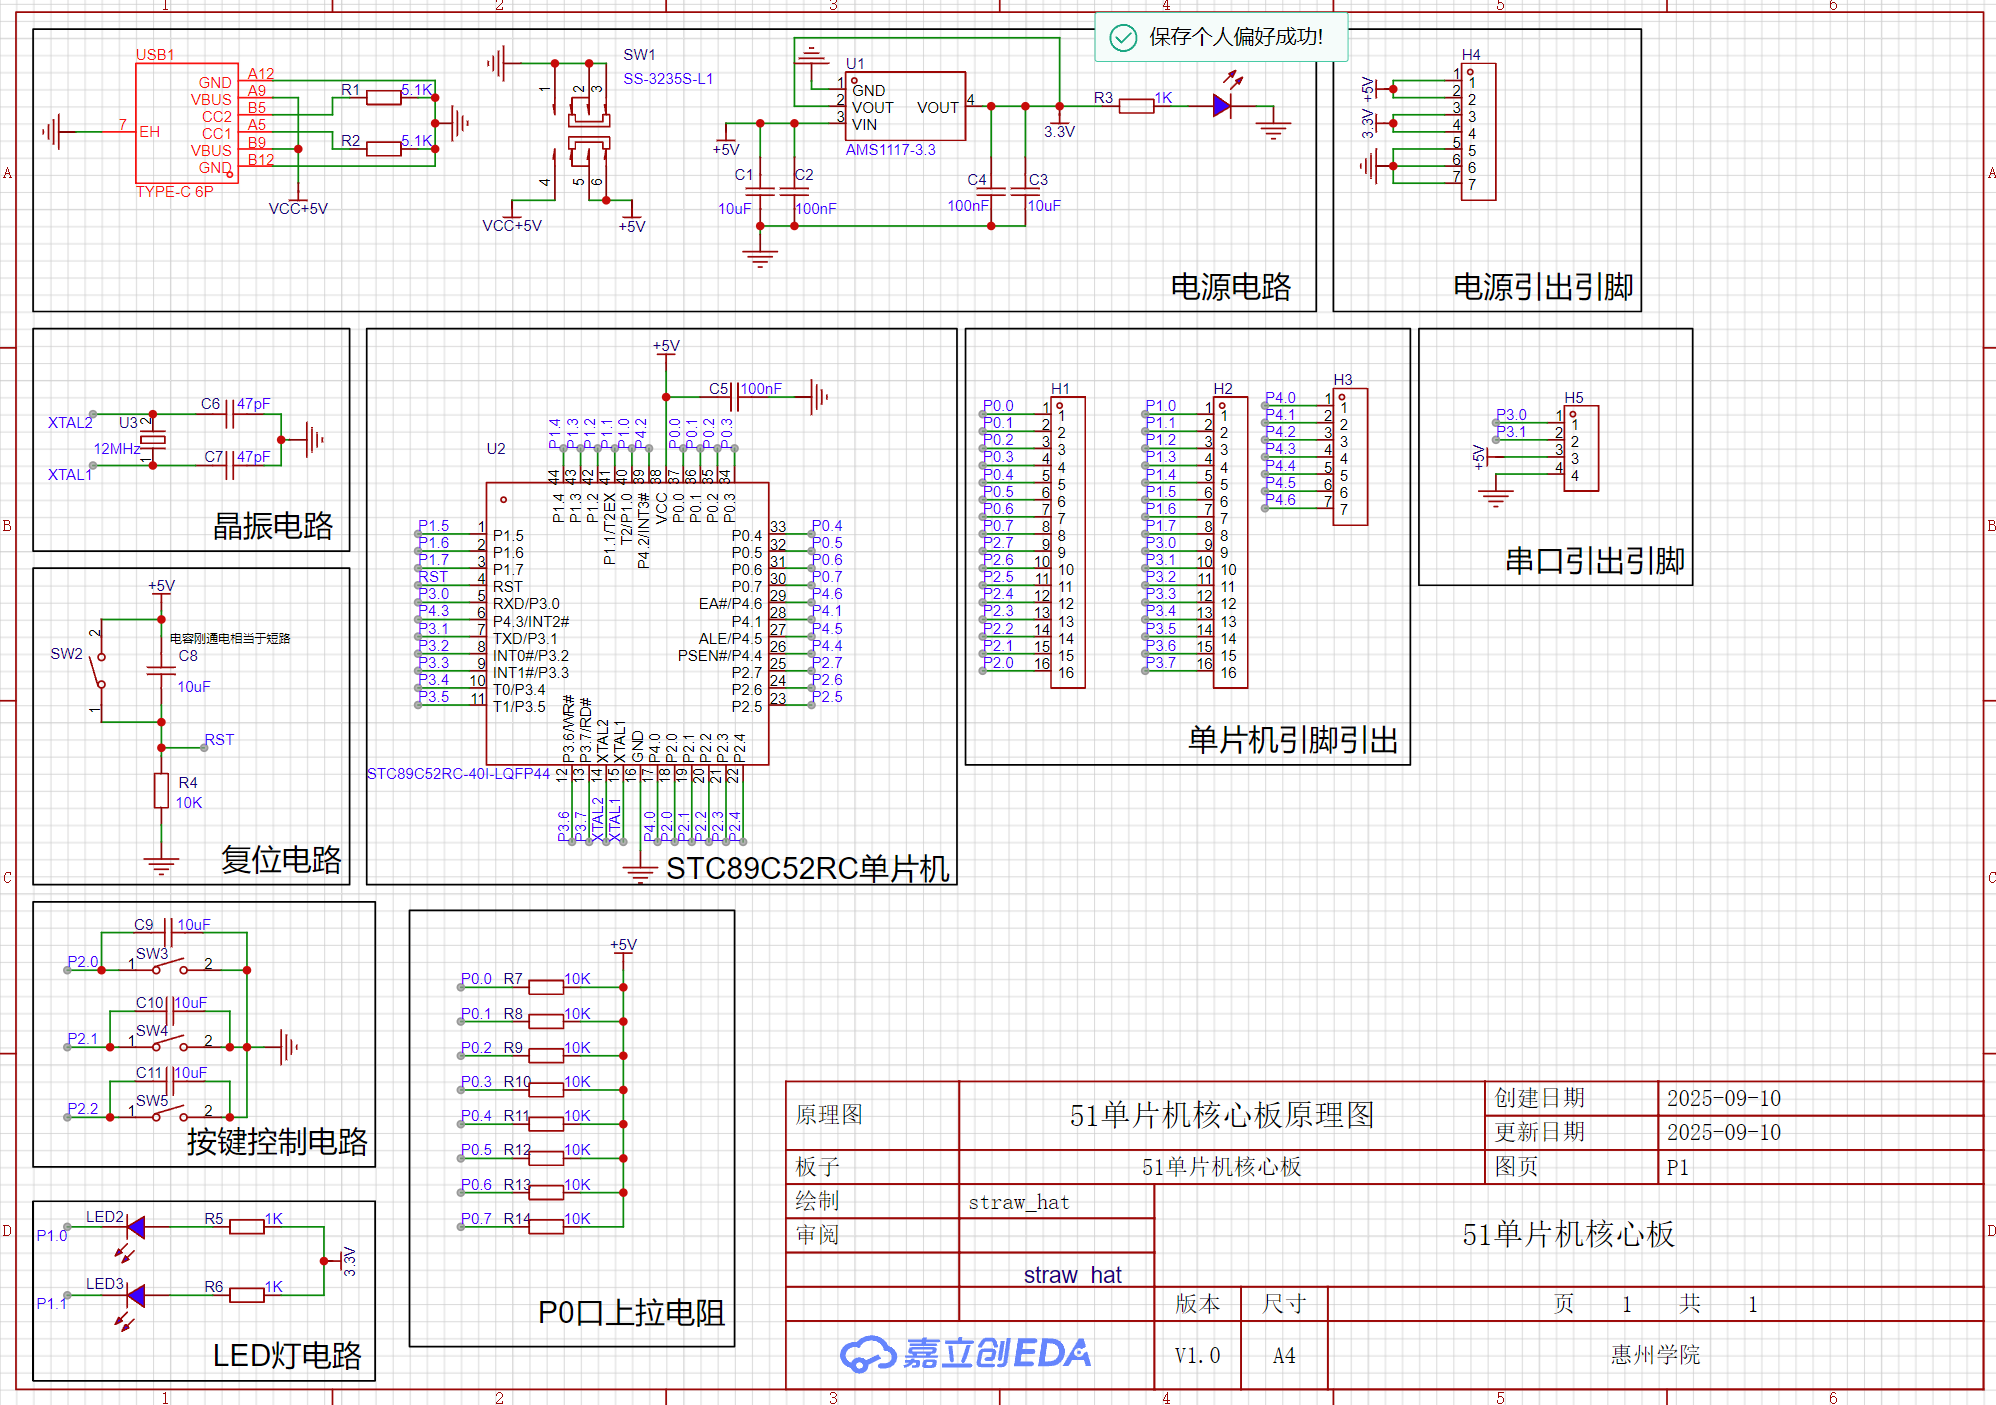
Task: Select resistor R4 10K in reset circuit
Action: point(161,790)
